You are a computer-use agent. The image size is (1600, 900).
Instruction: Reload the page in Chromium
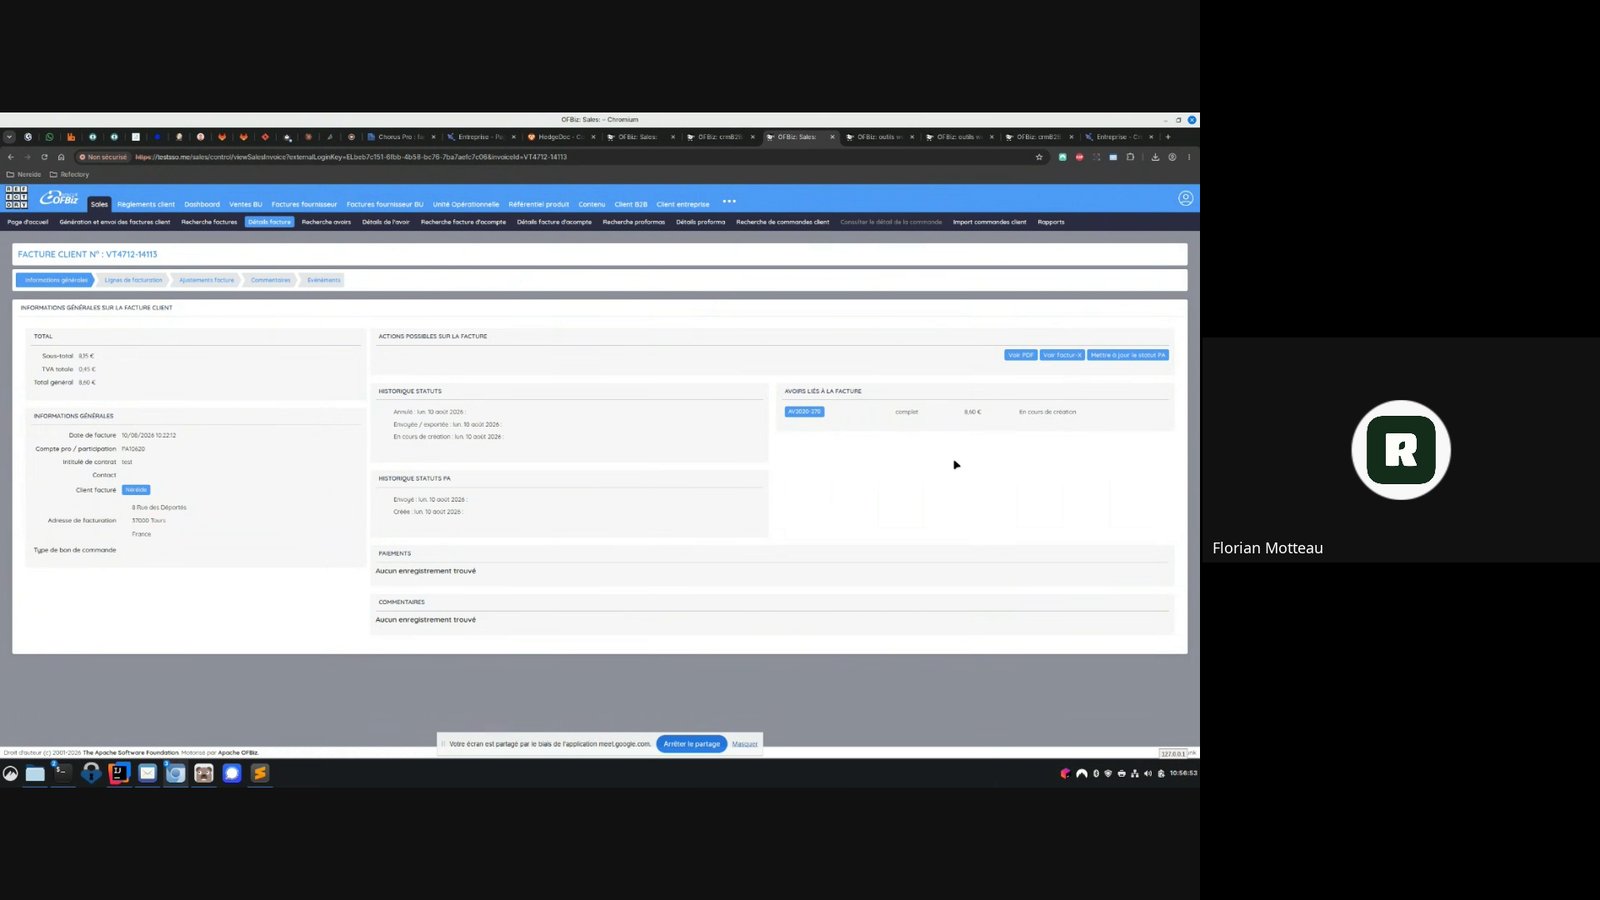(x=44, y=157)
